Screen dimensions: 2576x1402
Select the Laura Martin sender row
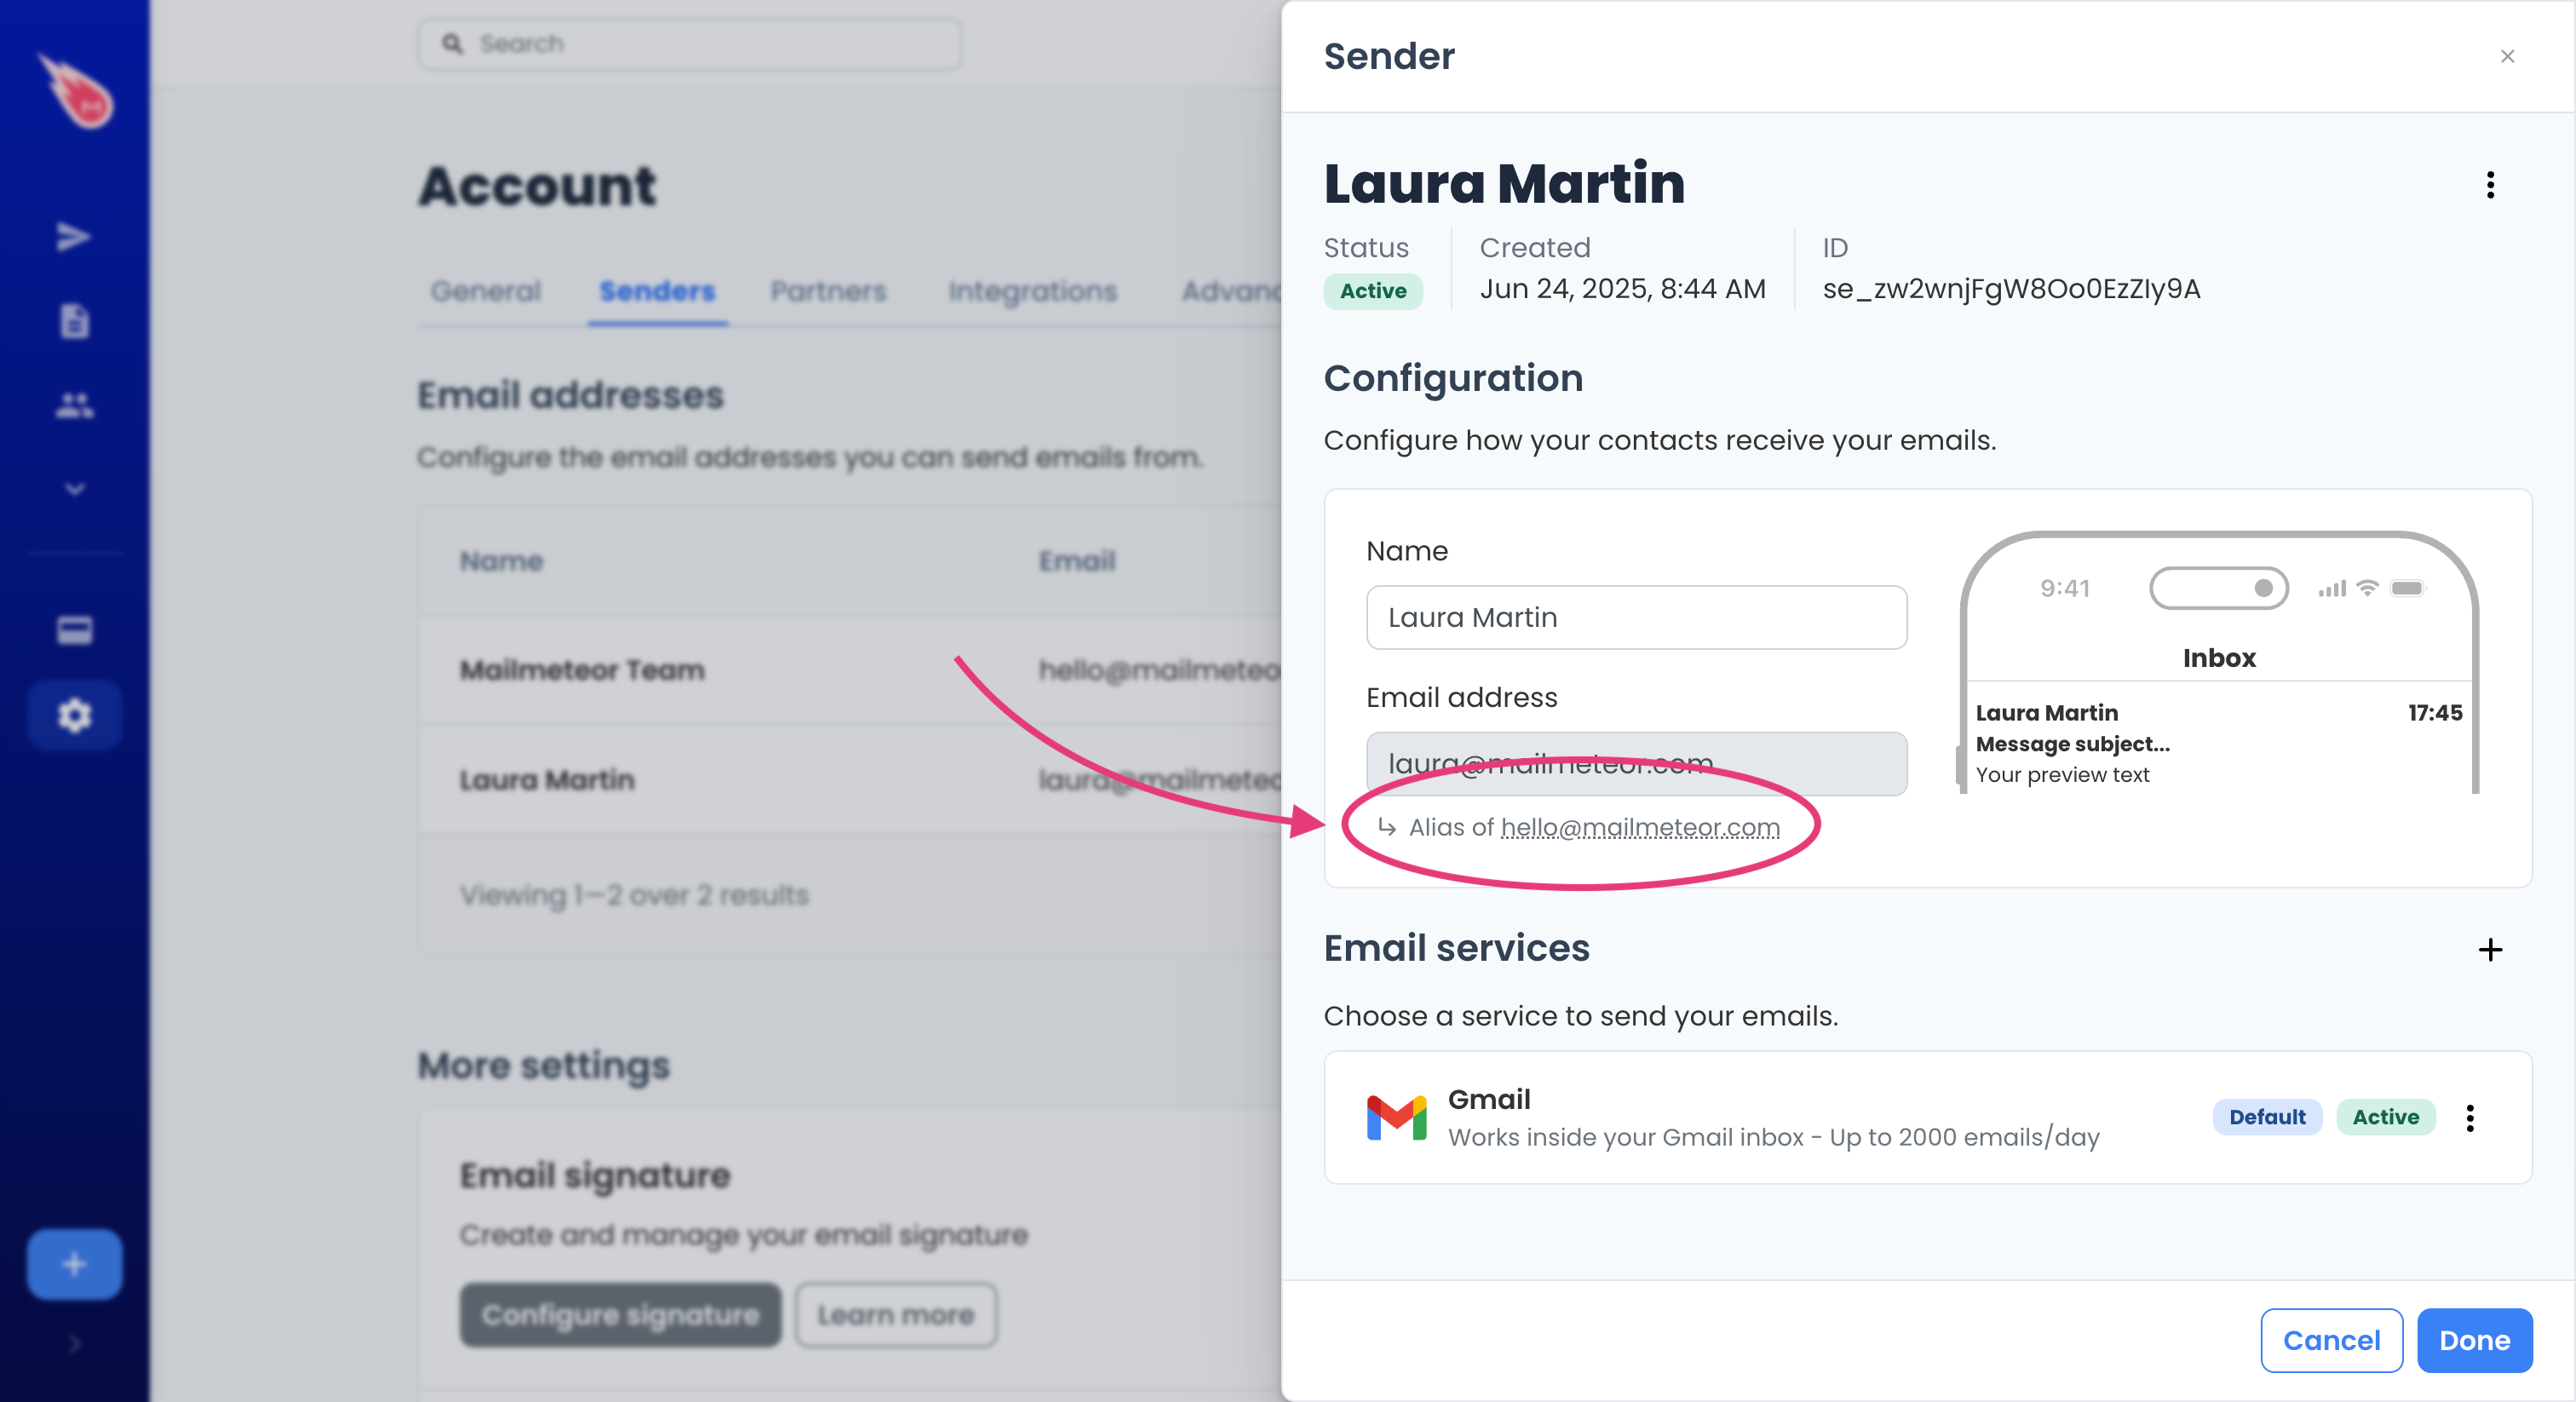click(x=850, y=780)
